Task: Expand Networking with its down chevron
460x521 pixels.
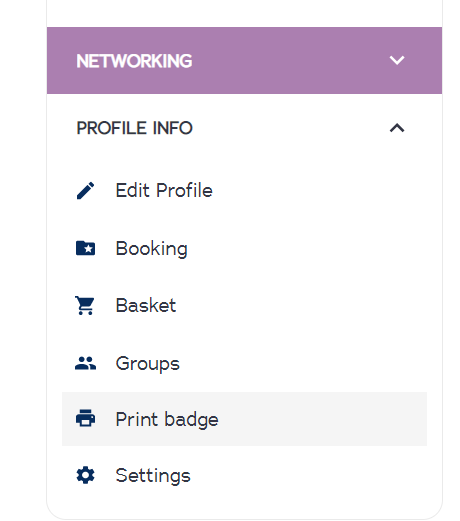Action: pos(397,60)
